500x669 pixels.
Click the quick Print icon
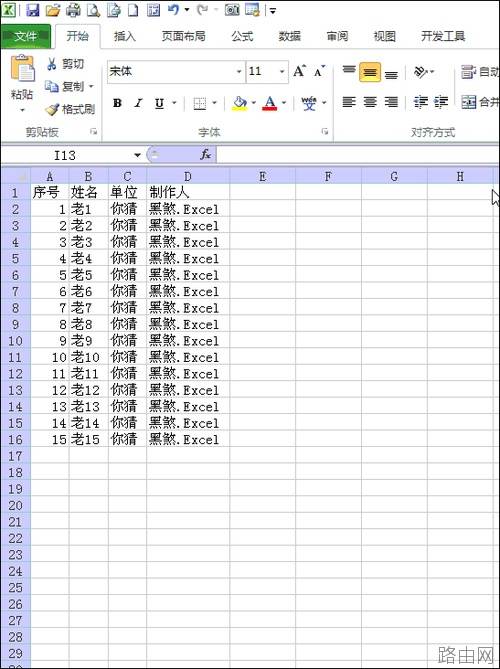point(73,9)
